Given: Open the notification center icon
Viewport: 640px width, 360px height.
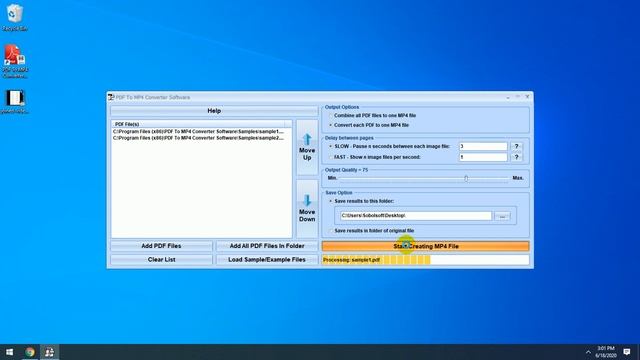Looking at the screenshot, I should pos(627,352).
